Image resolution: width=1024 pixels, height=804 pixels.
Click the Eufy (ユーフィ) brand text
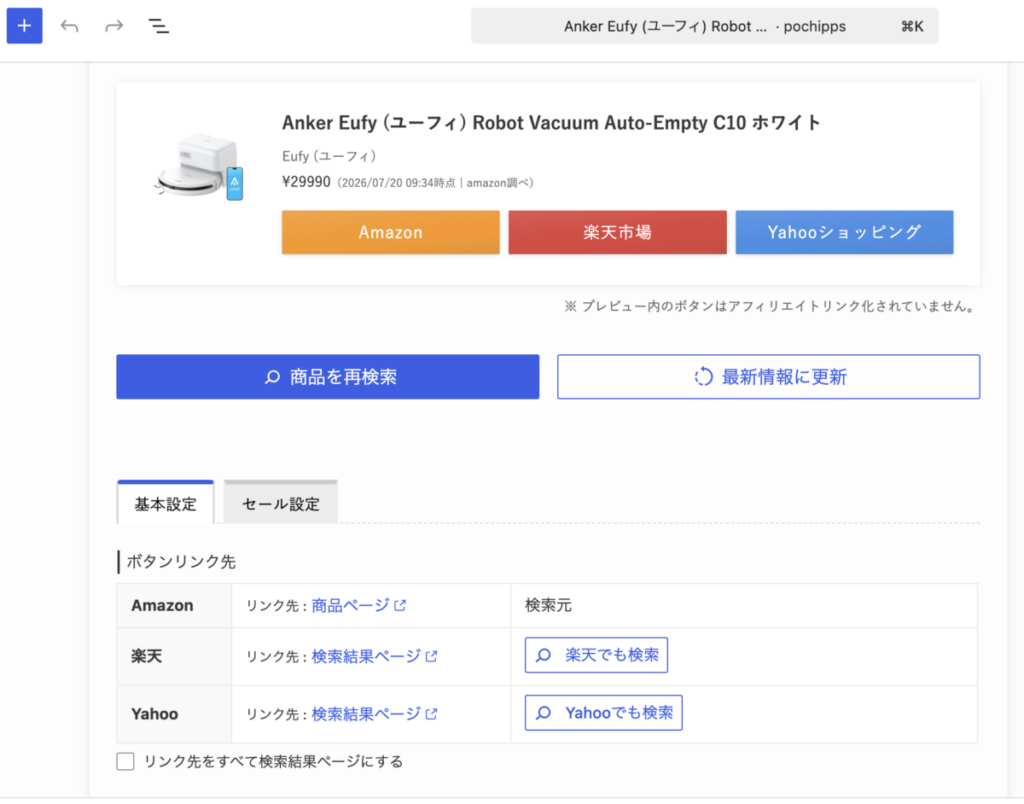click(329, 156)
